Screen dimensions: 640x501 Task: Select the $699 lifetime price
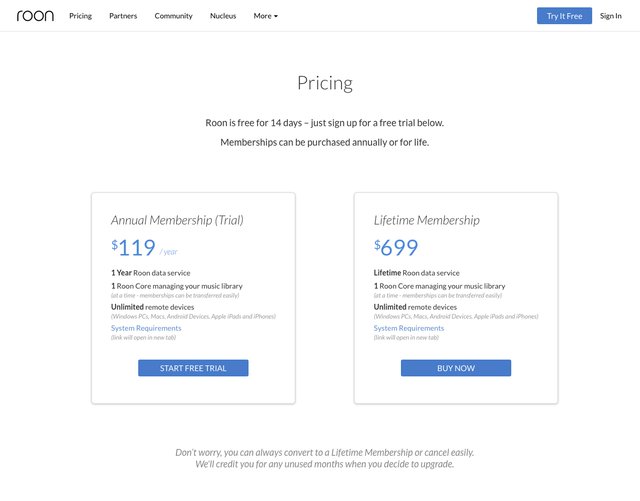[396, 248]
